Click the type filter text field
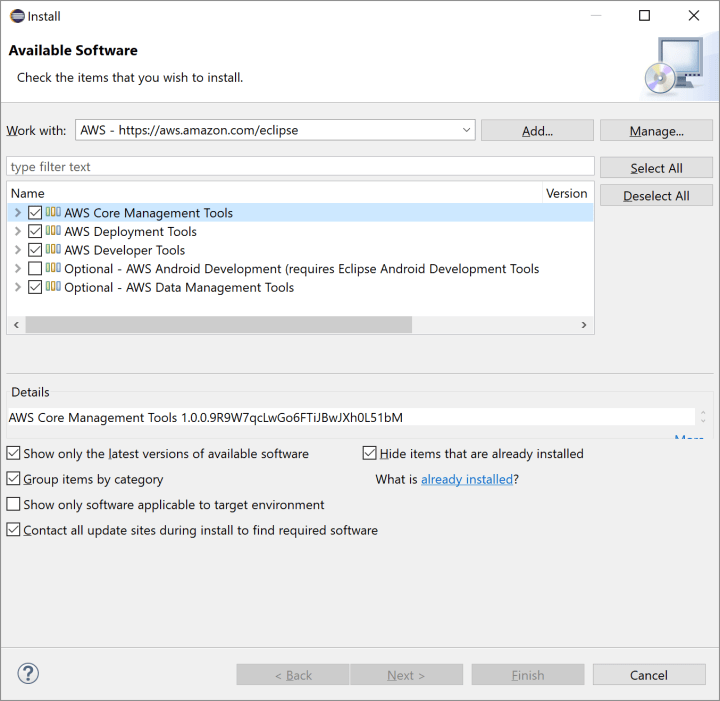 point(300,167)
